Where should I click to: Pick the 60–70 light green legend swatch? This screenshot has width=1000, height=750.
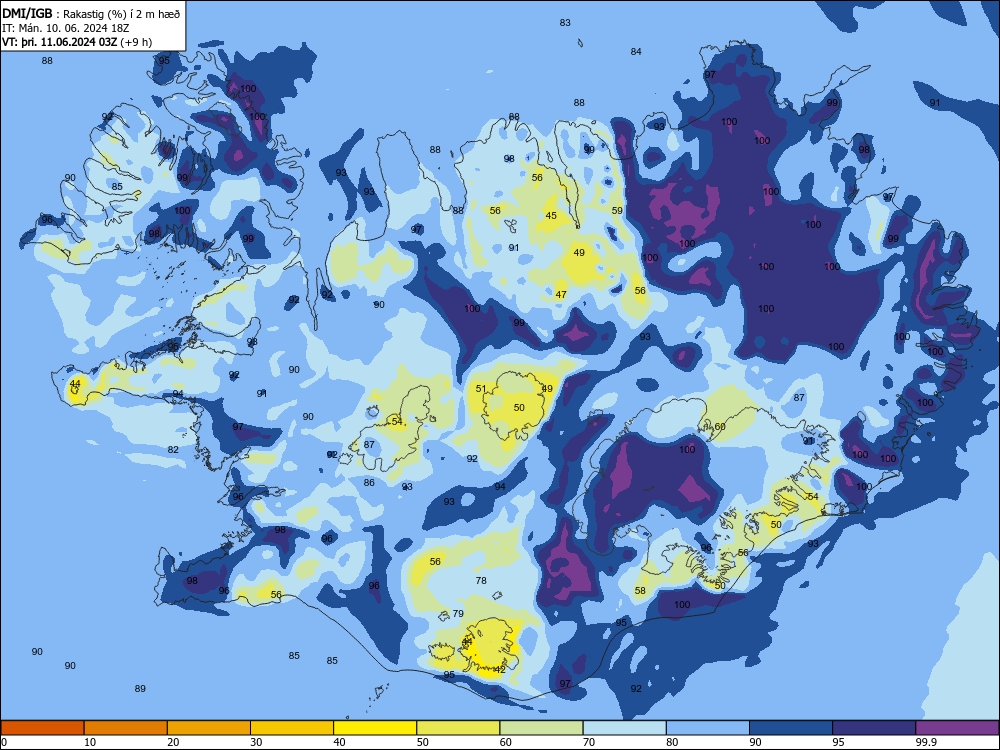pyautogui.click(x=541, y=728)
